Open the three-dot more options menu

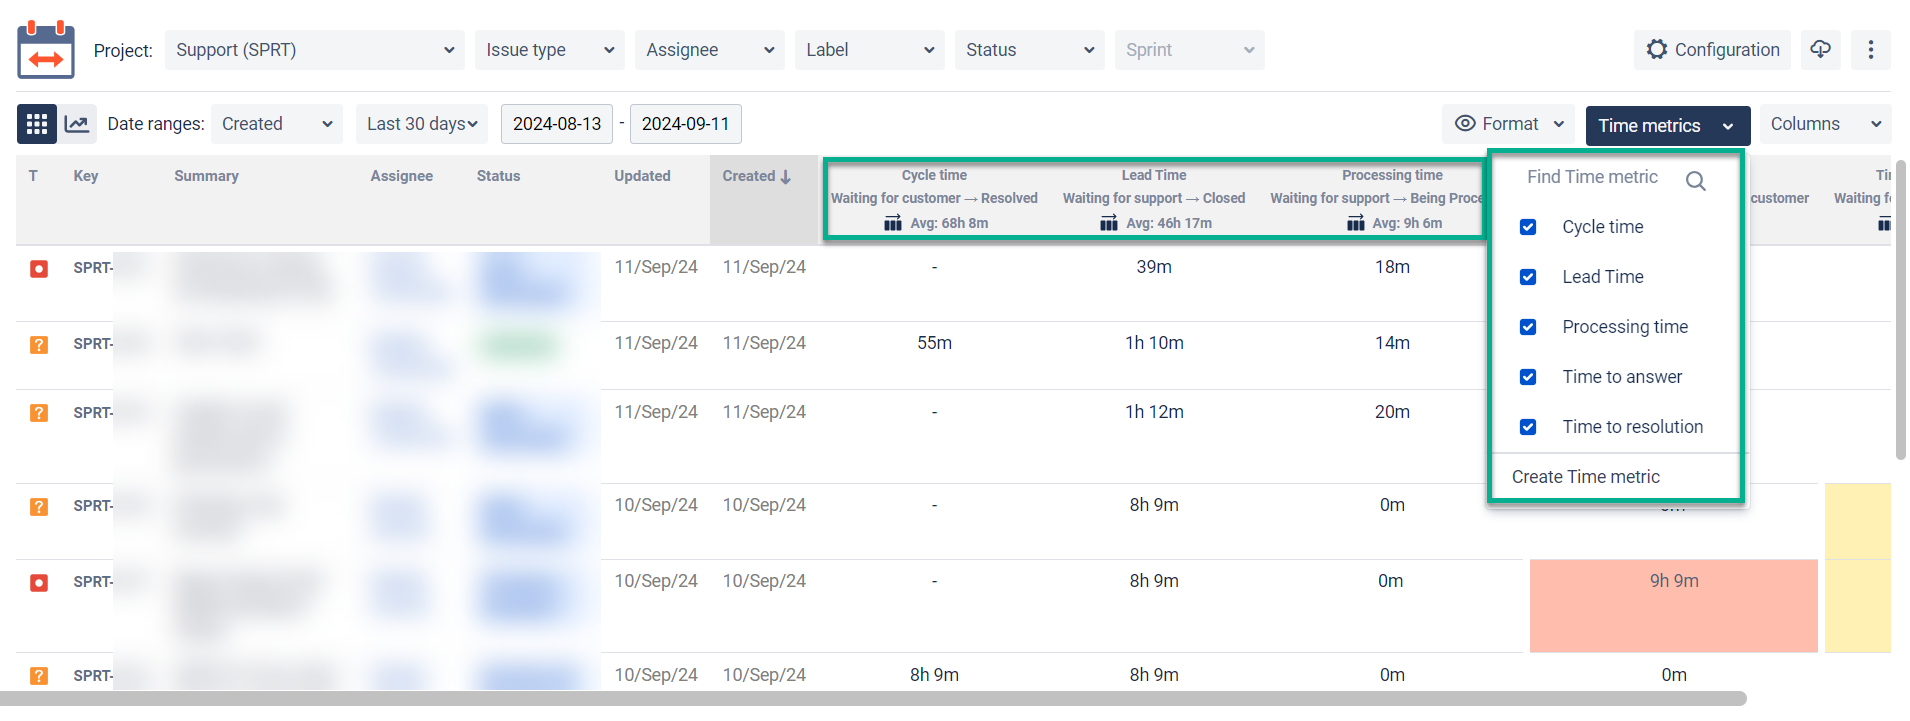point(1870,49)
